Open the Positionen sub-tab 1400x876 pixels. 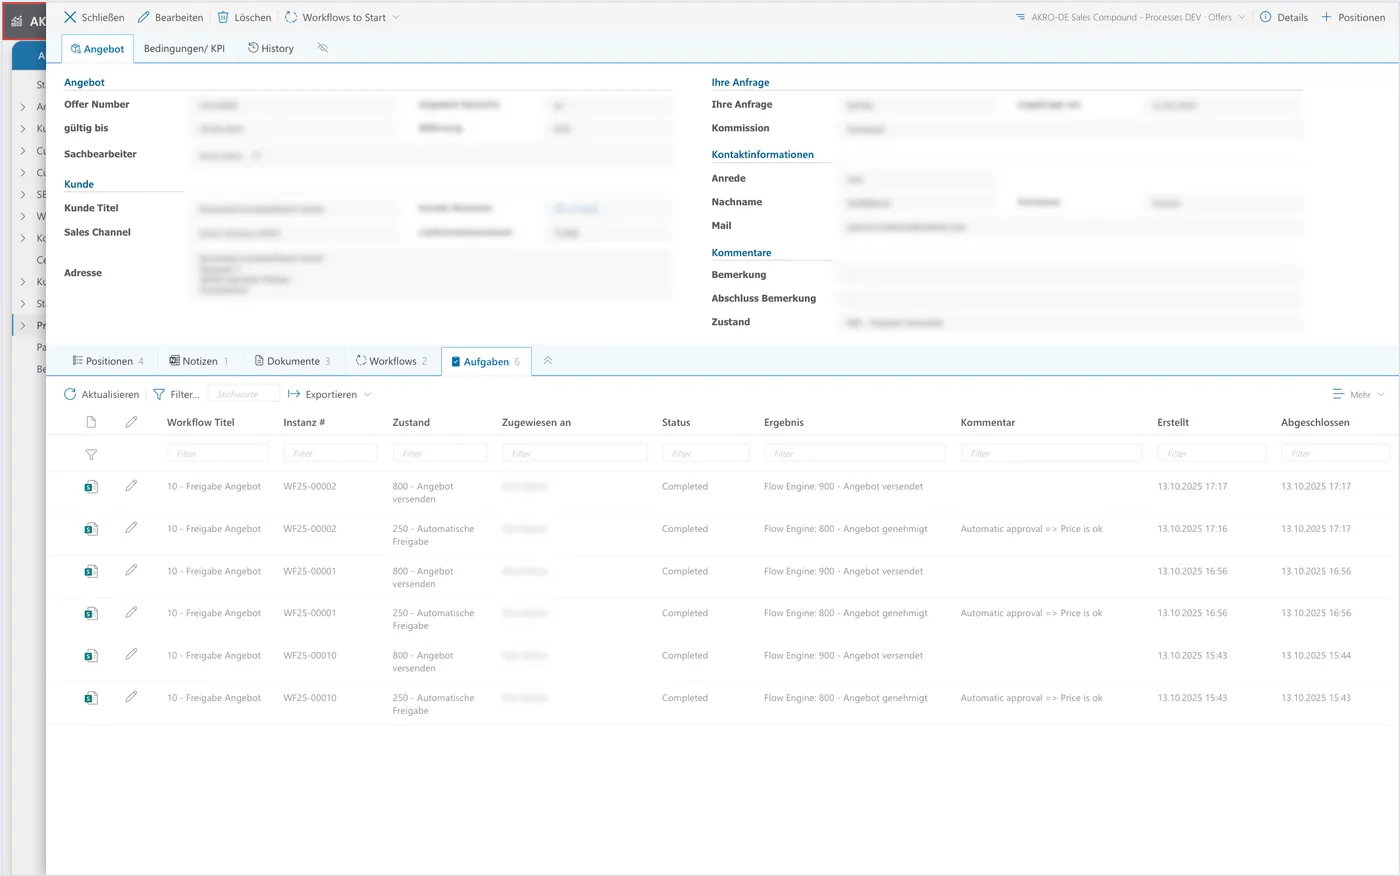click(108, 361)
